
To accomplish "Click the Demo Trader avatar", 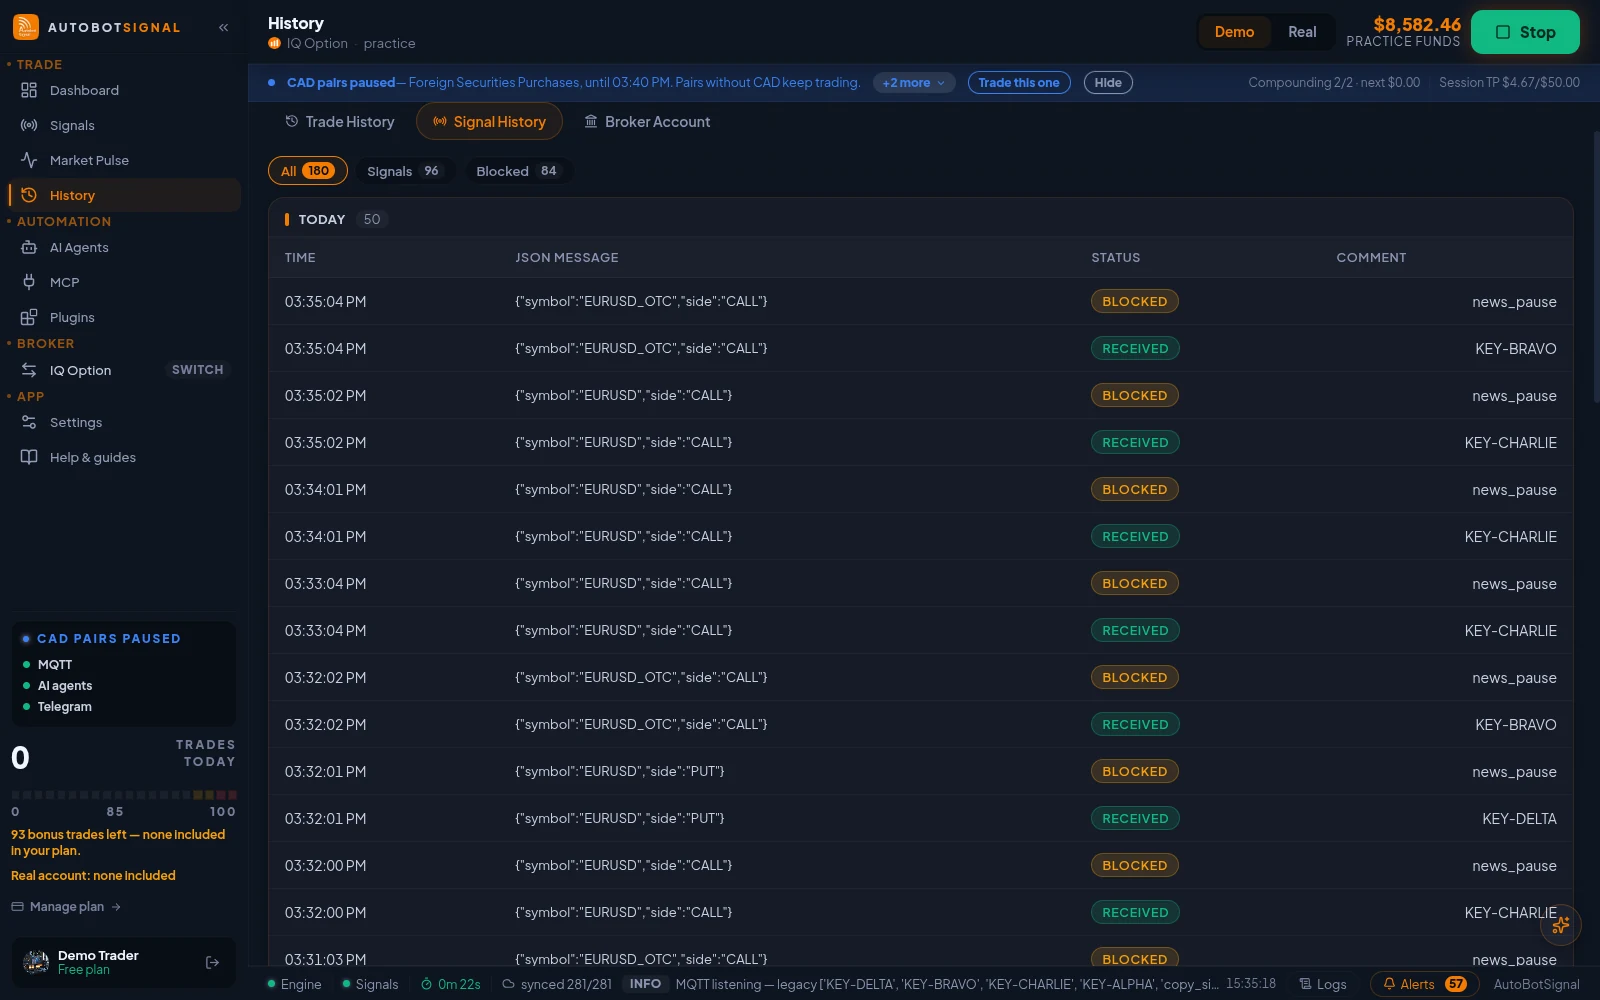I will tap(36, 963).
